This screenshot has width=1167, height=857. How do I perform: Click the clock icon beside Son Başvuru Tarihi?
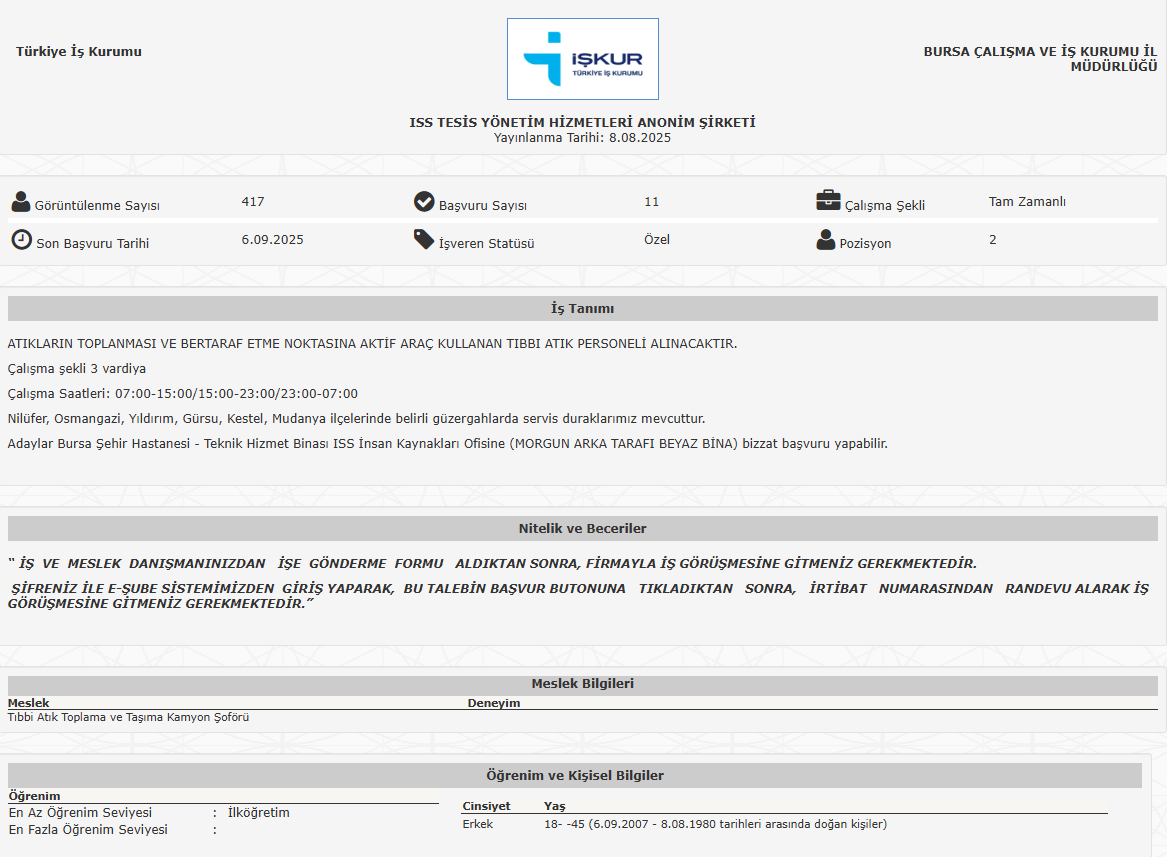[x=22, y=240]
